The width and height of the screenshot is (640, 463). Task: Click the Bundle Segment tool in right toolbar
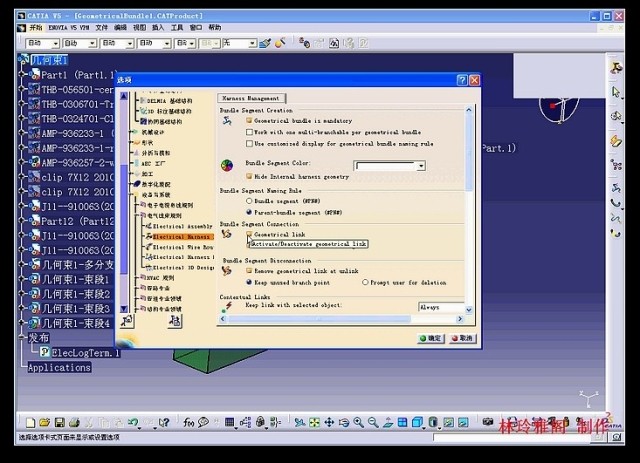[616, 188]
